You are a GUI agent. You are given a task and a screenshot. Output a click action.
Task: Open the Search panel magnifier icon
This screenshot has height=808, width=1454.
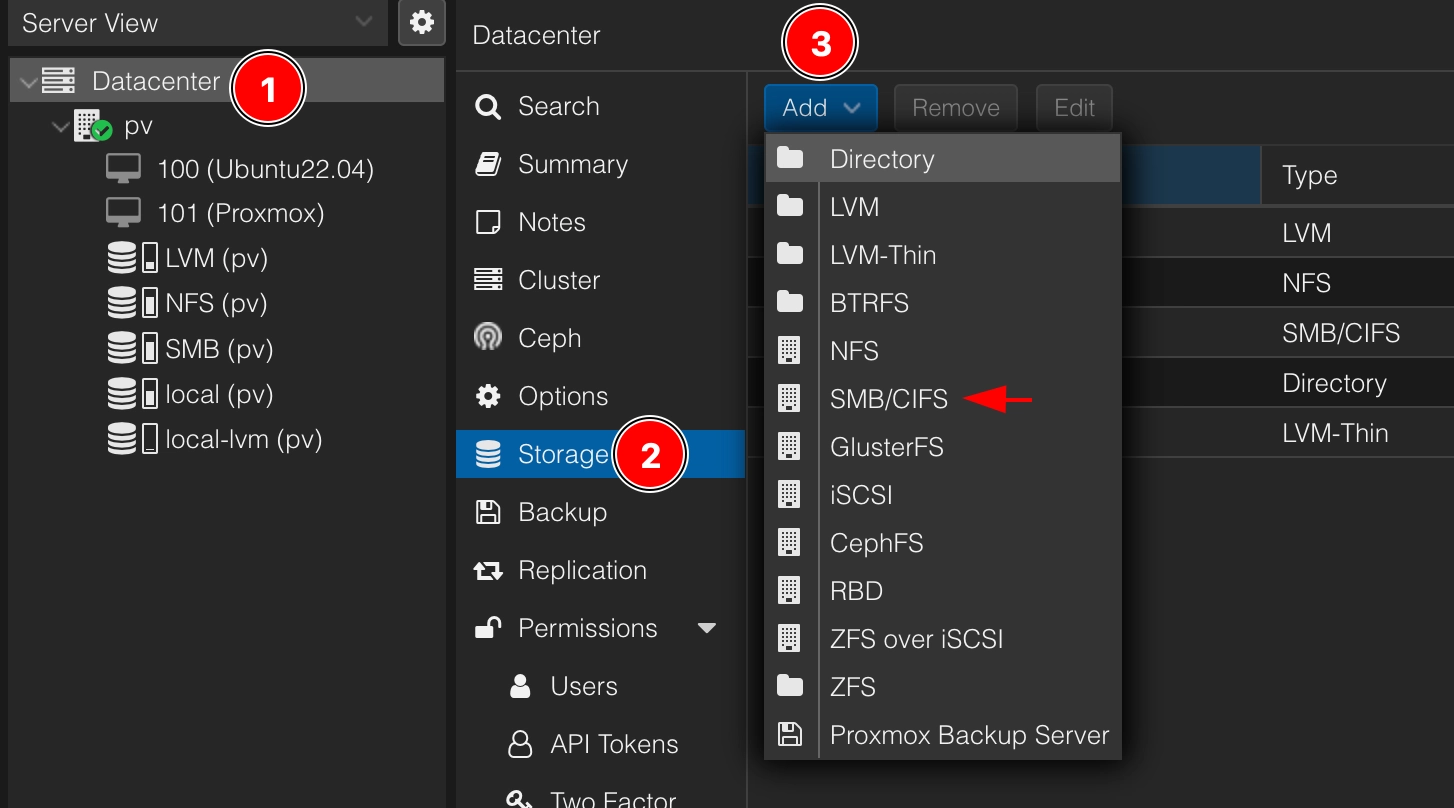click(488, 107)
